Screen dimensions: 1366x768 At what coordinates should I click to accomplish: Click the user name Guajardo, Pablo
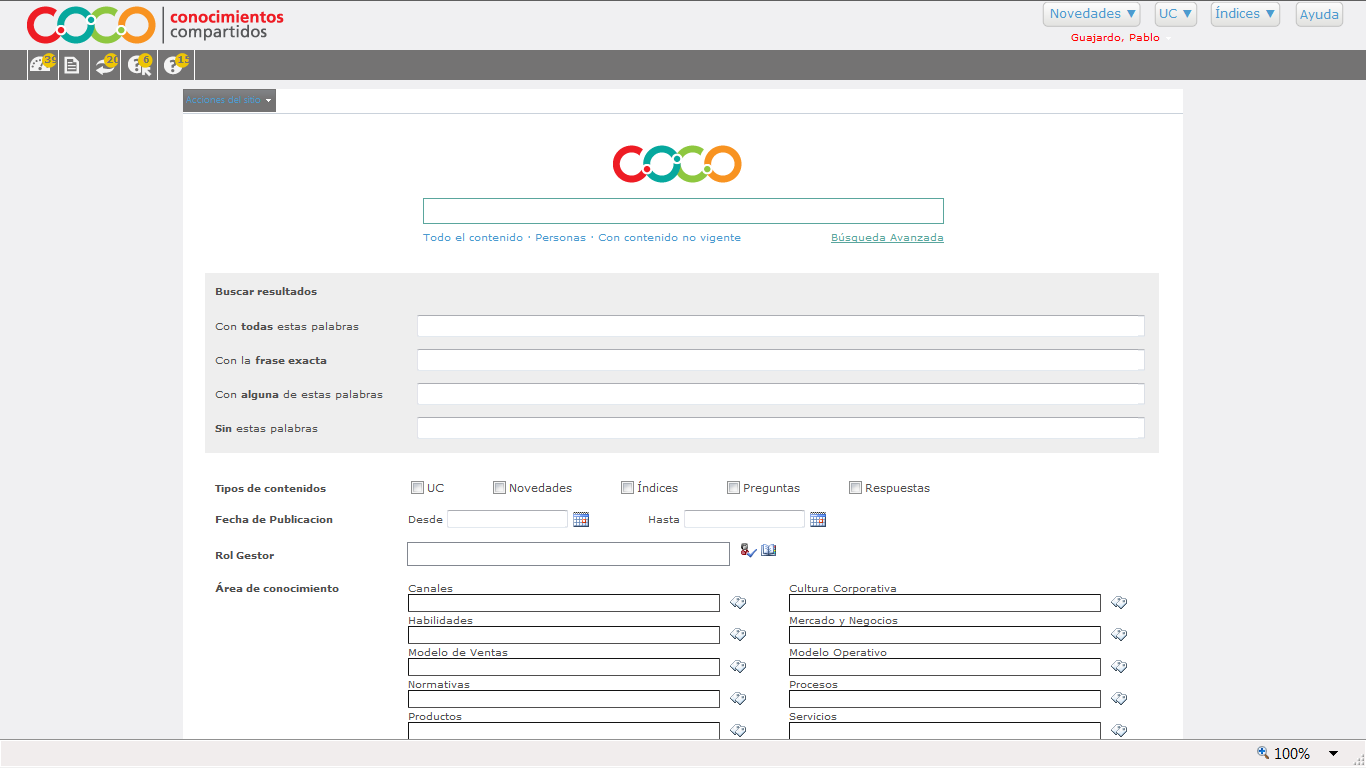(x=1115, y=38)
